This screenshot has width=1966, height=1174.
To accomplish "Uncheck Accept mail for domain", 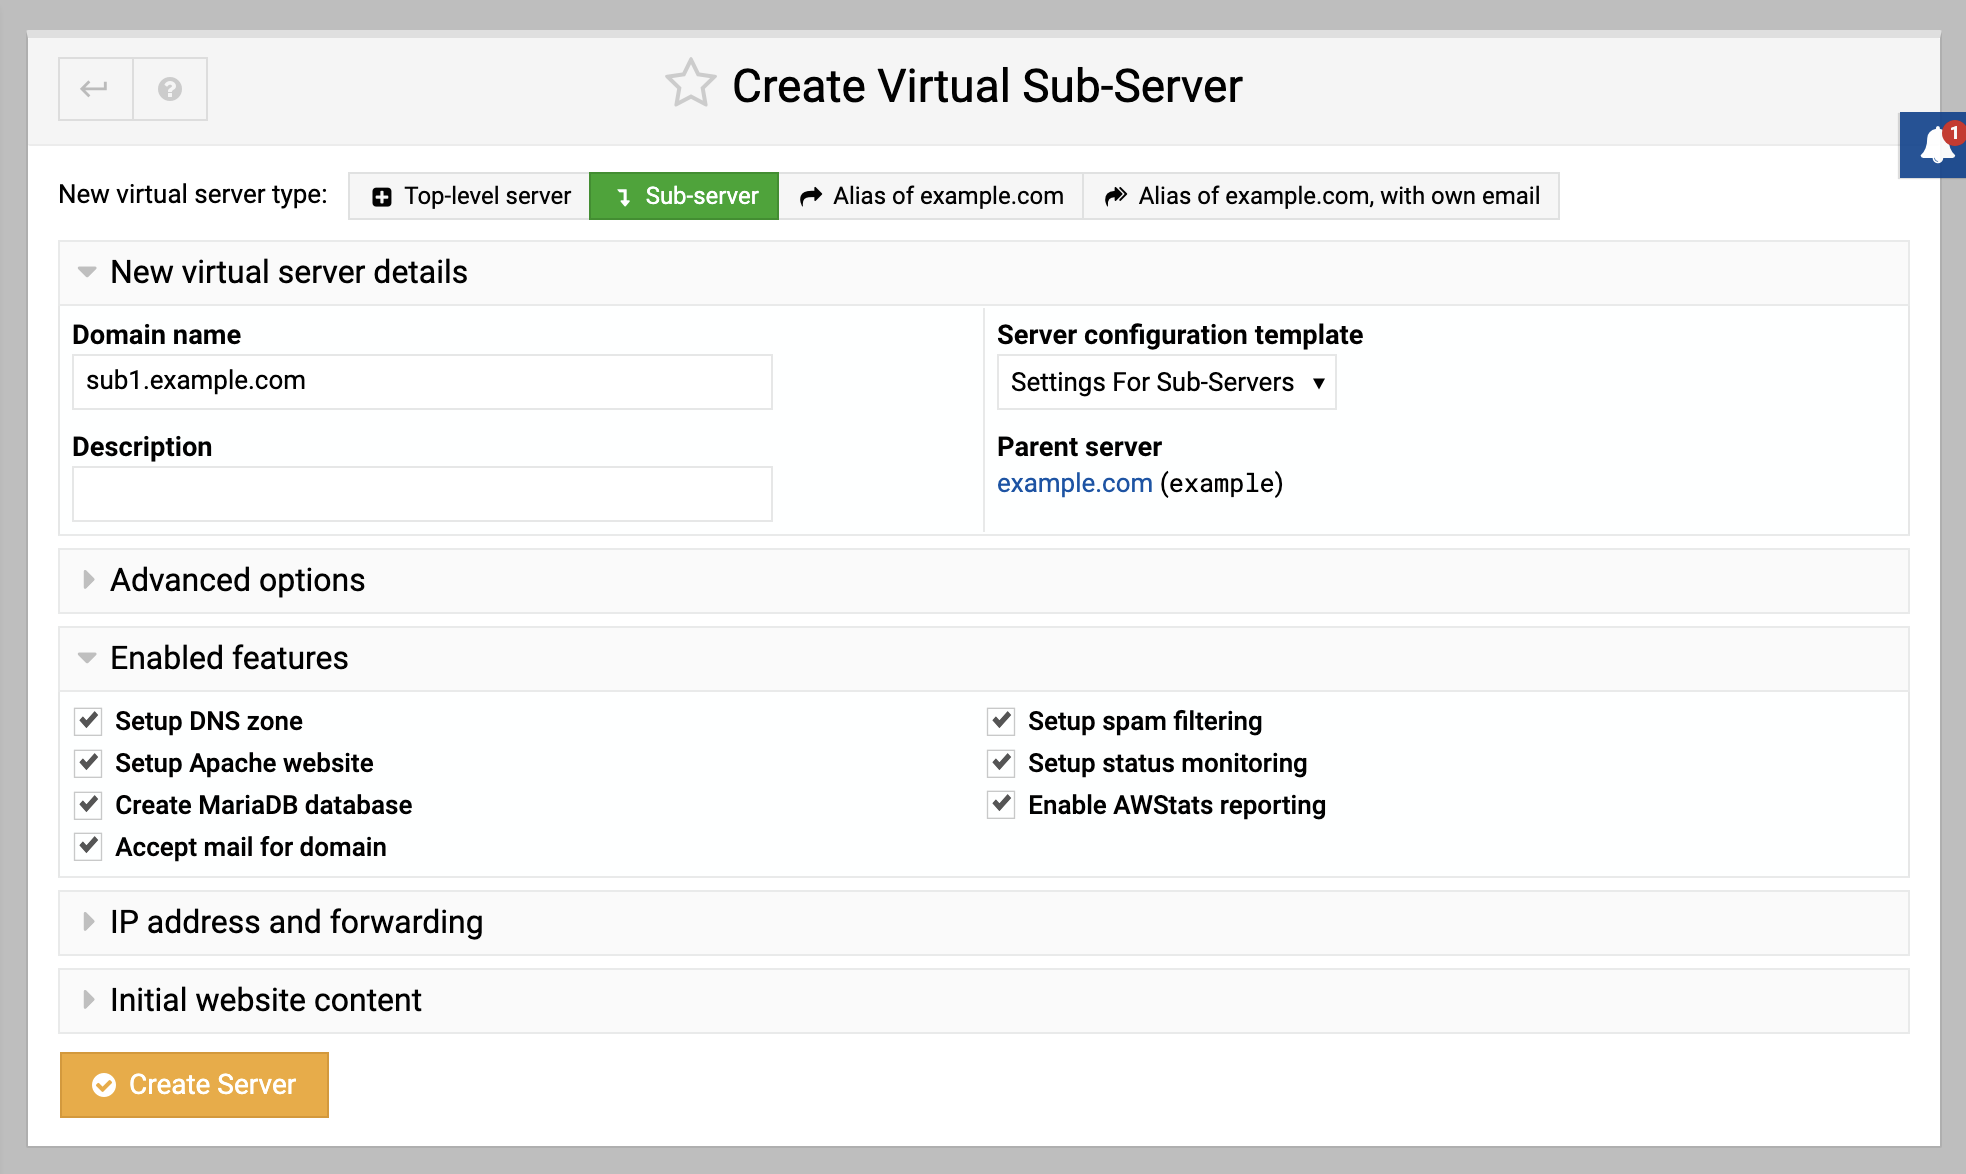I will click(x=88, y=846).
